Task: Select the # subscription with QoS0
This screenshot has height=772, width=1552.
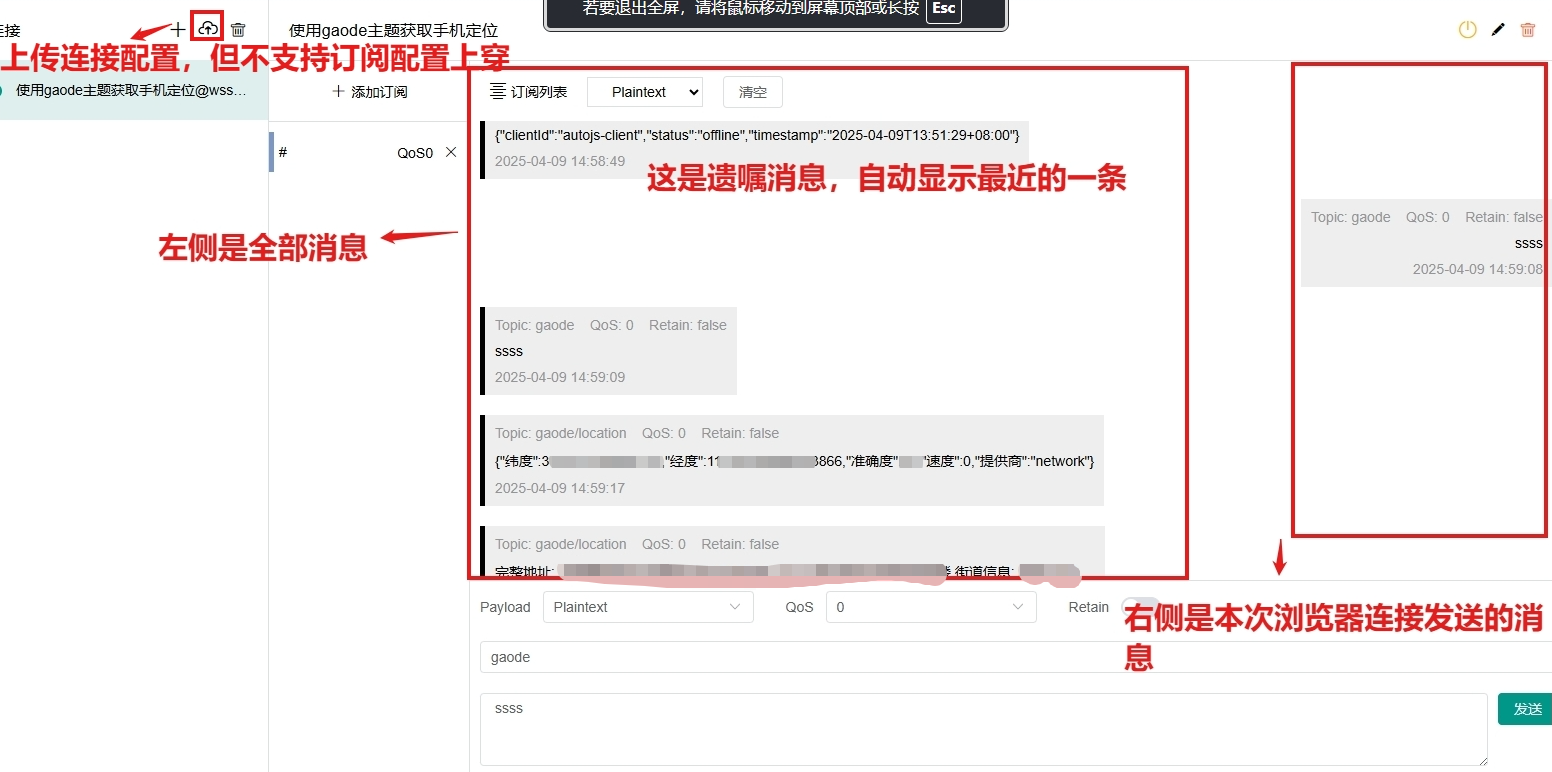Action: 350,153
